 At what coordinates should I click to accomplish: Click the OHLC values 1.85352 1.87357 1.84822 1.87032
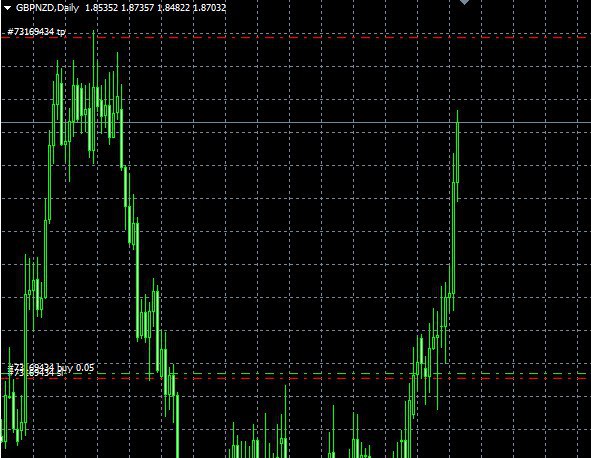(x=155, y=8)
